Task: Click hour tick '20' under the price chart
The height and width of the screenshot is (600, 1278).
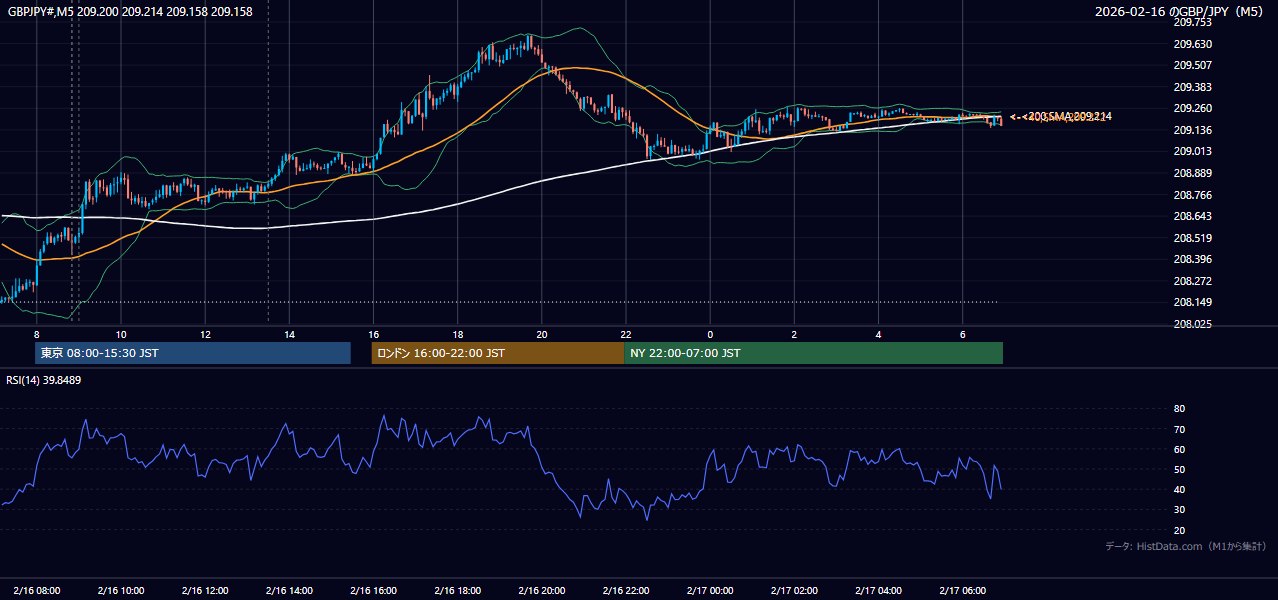Action: tap(541, 334)
